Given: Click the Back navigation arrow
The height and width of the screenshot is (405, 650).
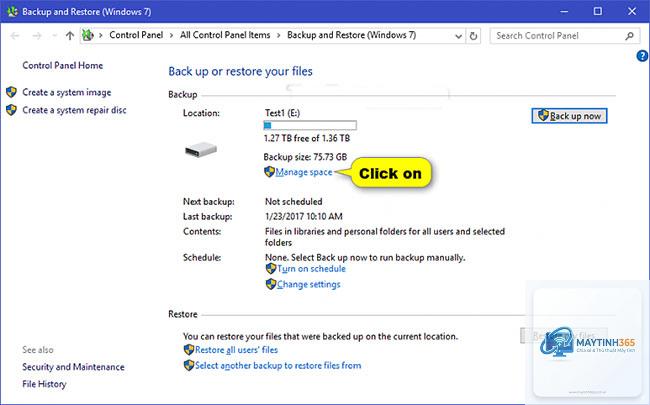Looking at the screenshot, I should 15,36.
